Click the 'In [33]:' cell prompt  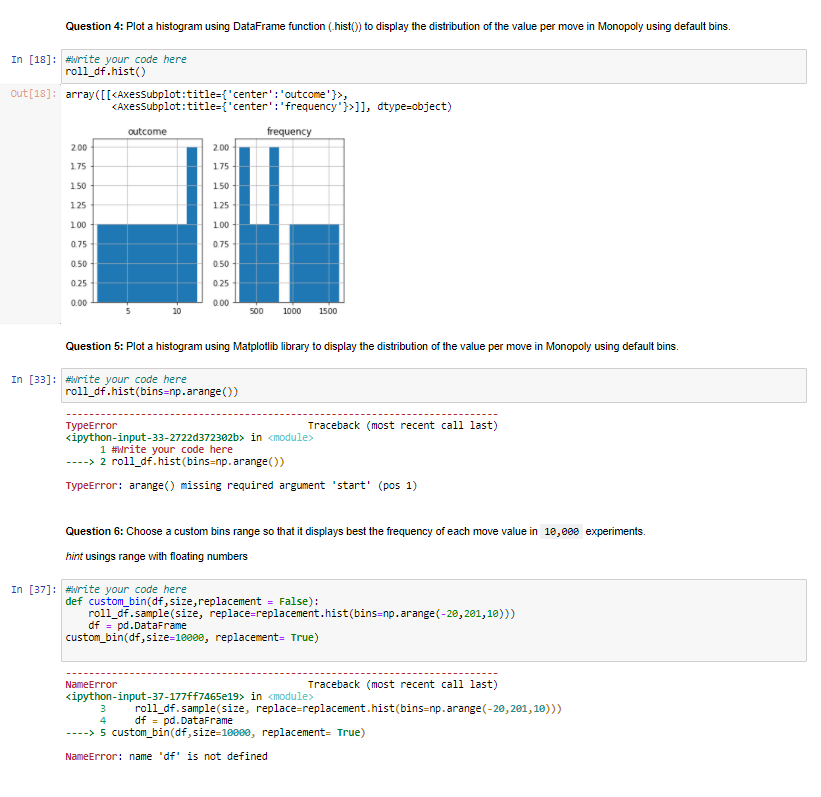(x=34, y=380)
